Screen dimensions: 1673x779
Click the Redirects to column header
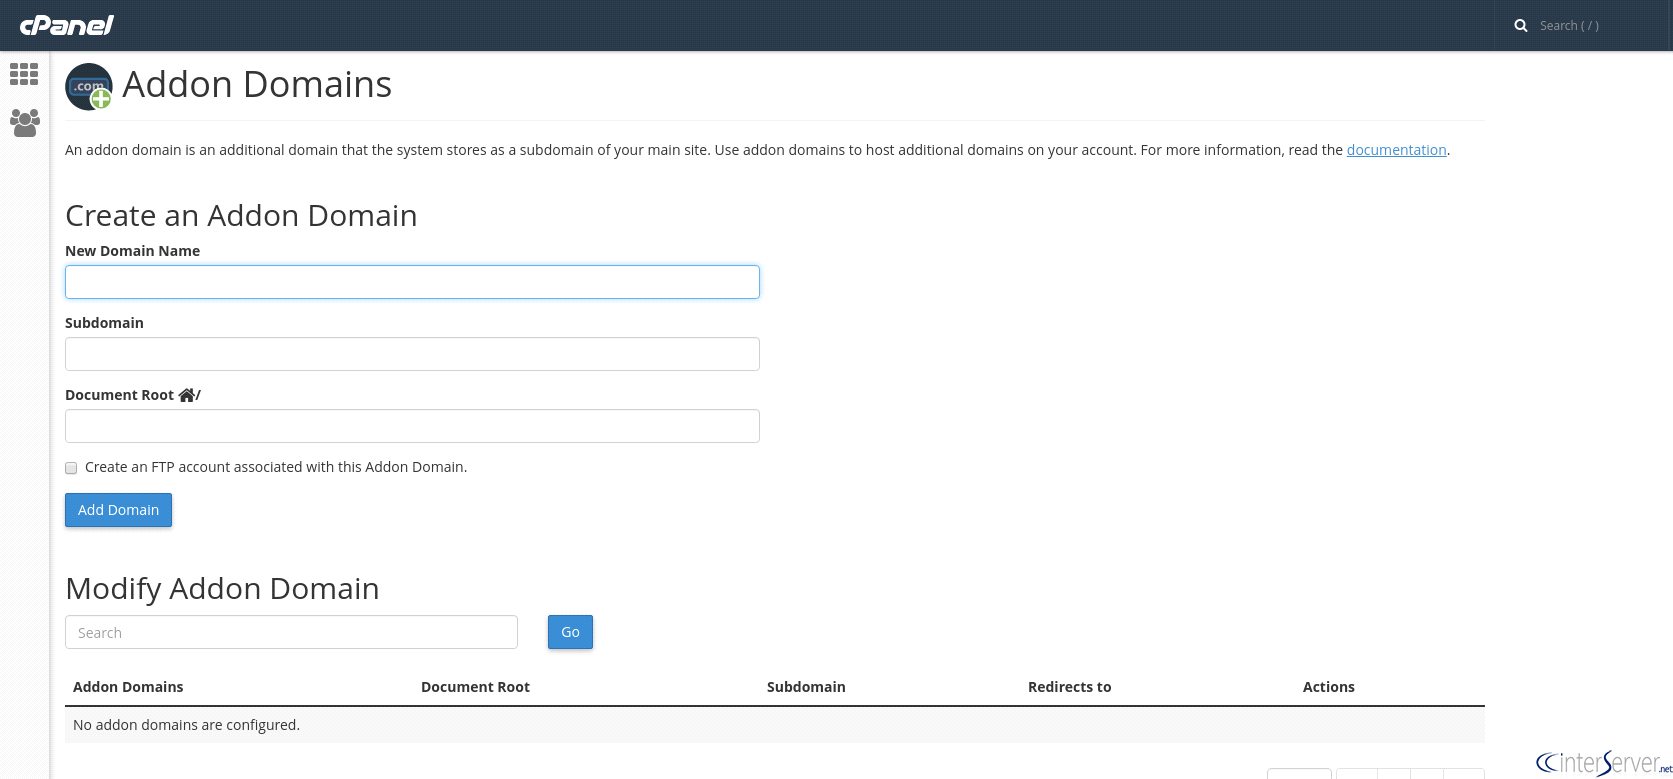1069,687
